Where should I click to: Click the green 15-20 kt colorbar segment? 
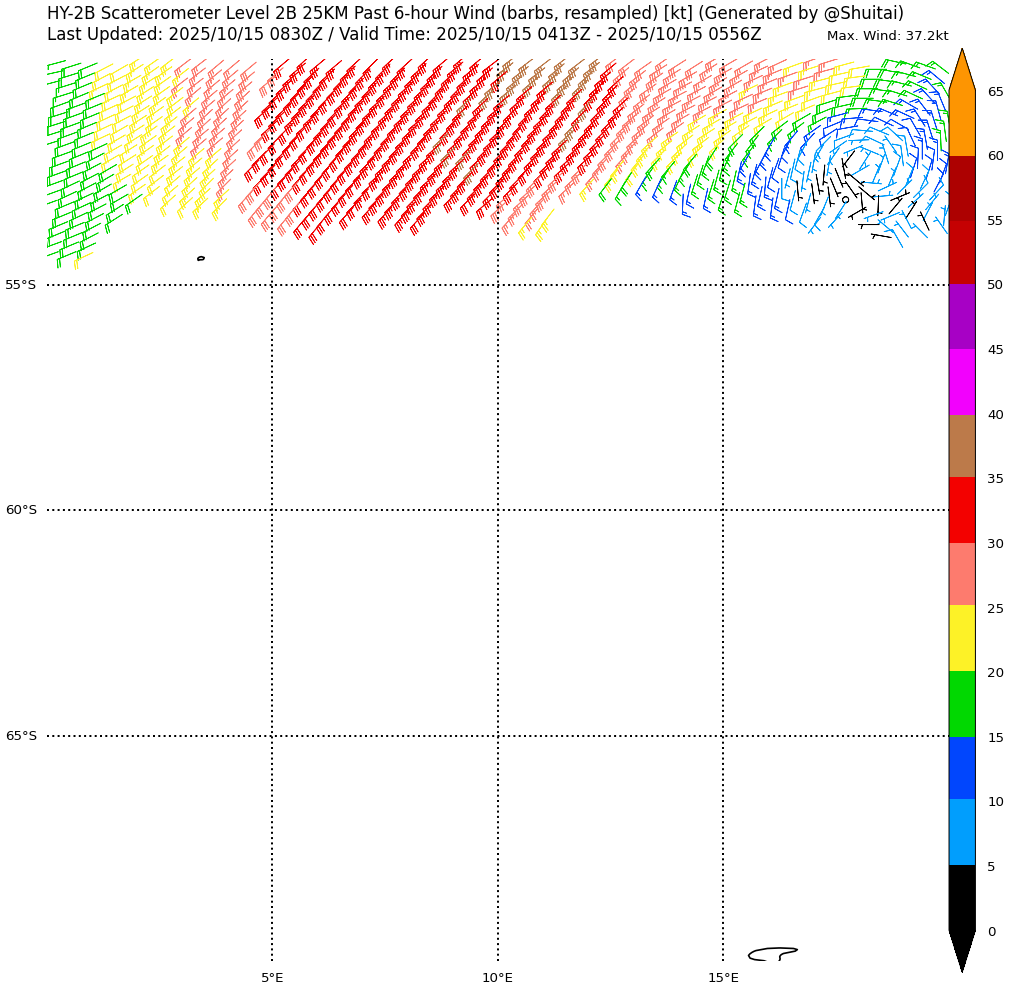(961, 704)
